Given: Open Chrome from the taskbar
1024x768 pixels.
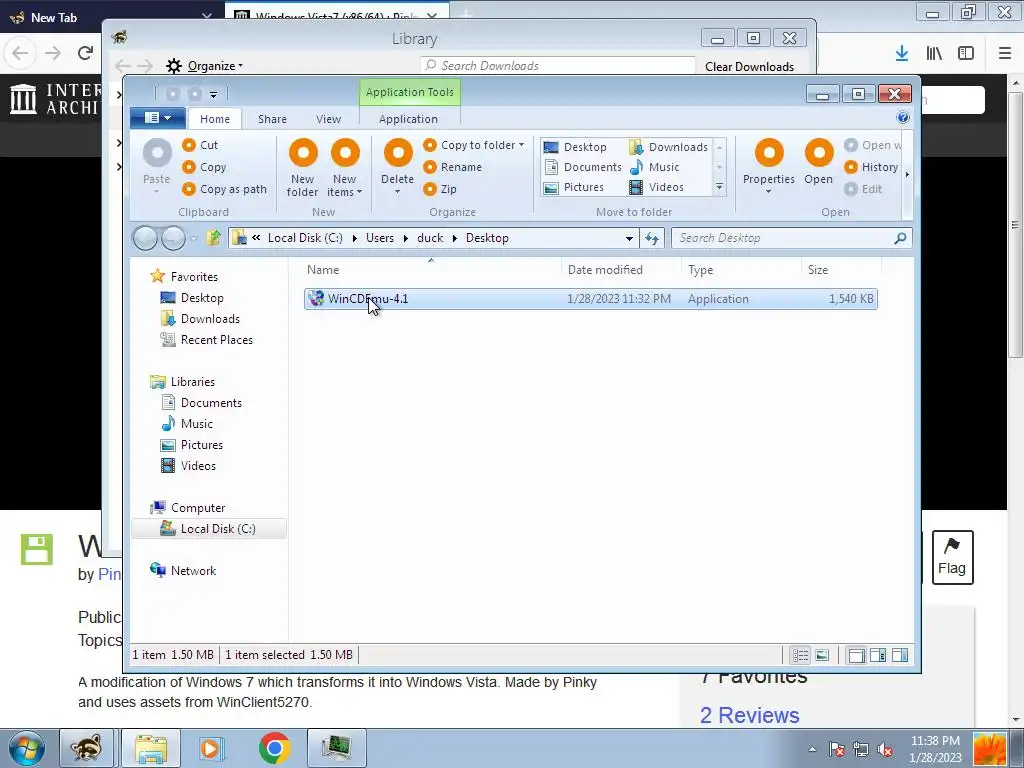Looking at the screenshot, I should pos(274,748).
